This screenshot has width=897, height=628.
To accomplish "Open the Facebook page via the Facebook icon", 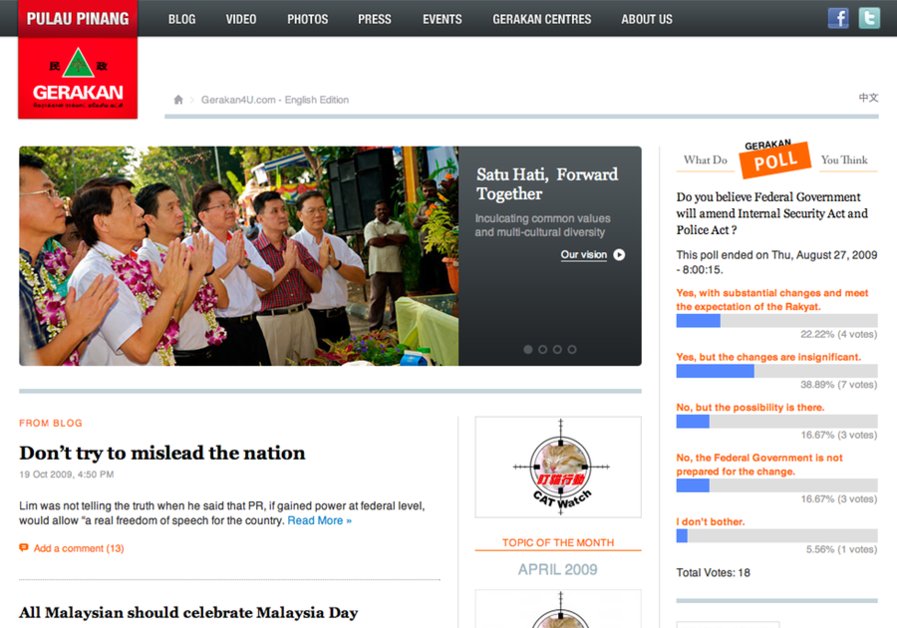I will pos(838,17).
